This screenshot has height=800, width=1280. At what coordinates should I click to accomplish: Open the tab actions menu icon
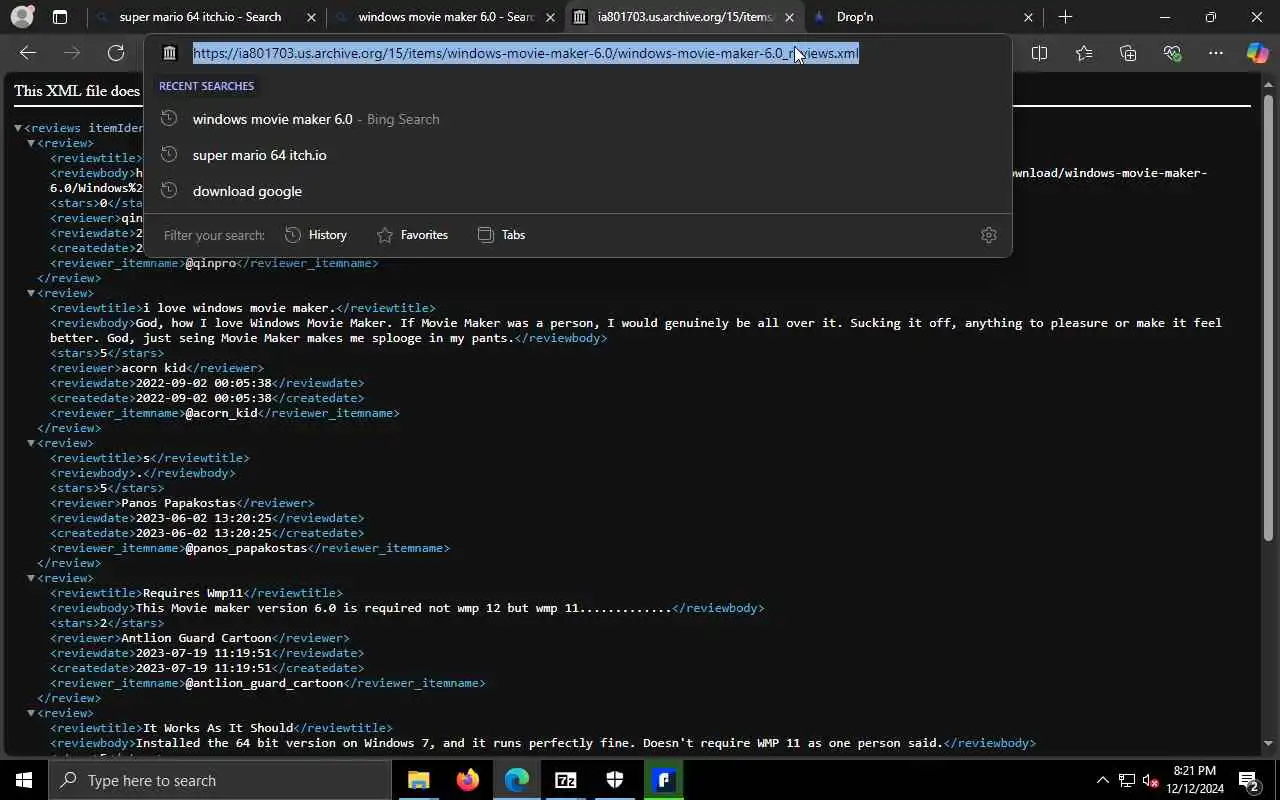pos(60,17)
